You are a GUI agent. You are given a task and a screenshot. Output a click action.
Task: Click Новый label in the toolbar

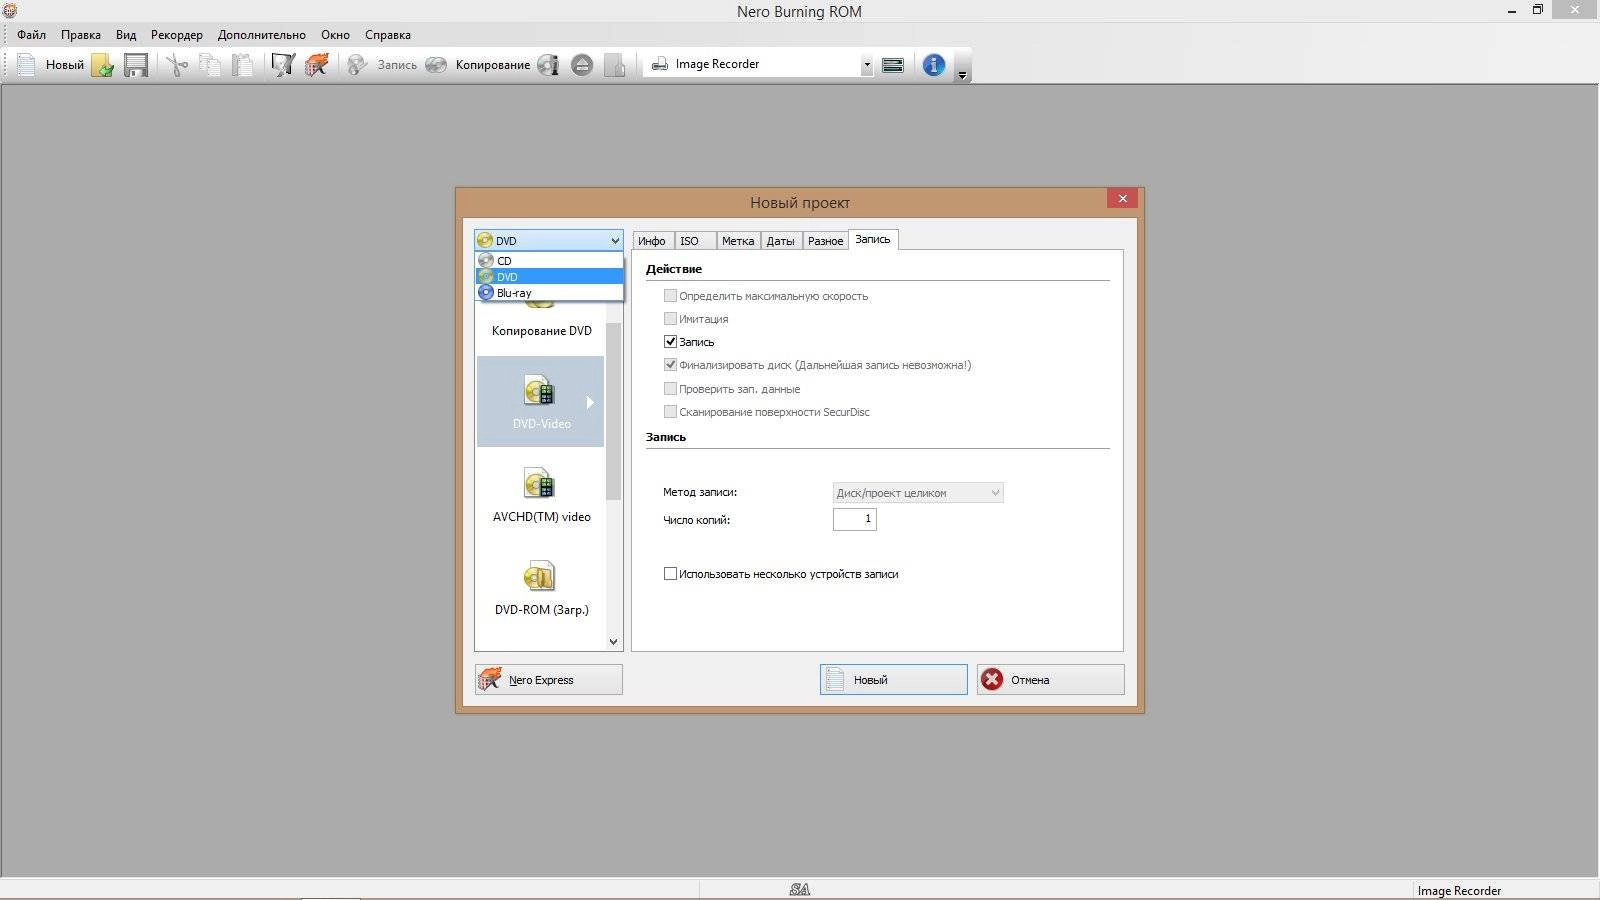[65, 65]
